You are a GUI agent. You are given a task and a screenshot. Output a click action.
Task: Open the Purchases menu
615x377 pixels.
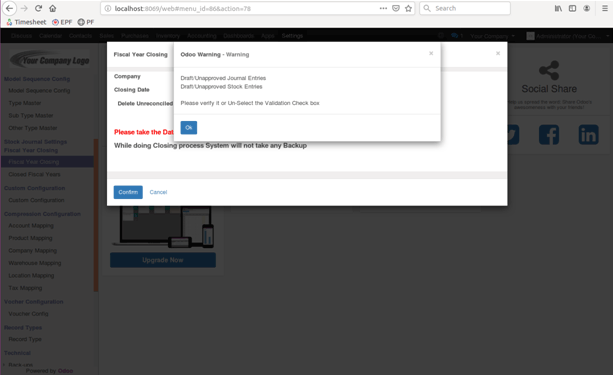click(x=135, y=36)
